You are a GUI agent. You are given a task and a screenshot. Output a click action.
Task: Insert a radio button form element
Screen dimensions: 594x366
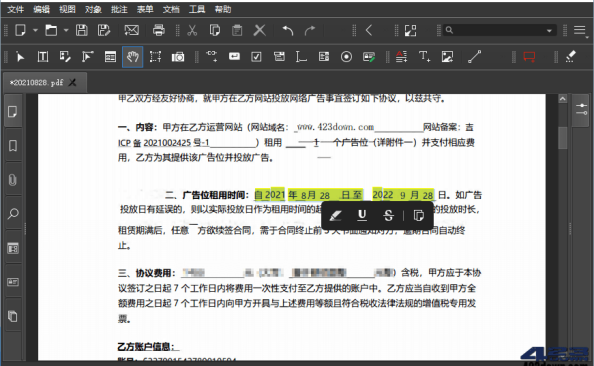[346, 57]
